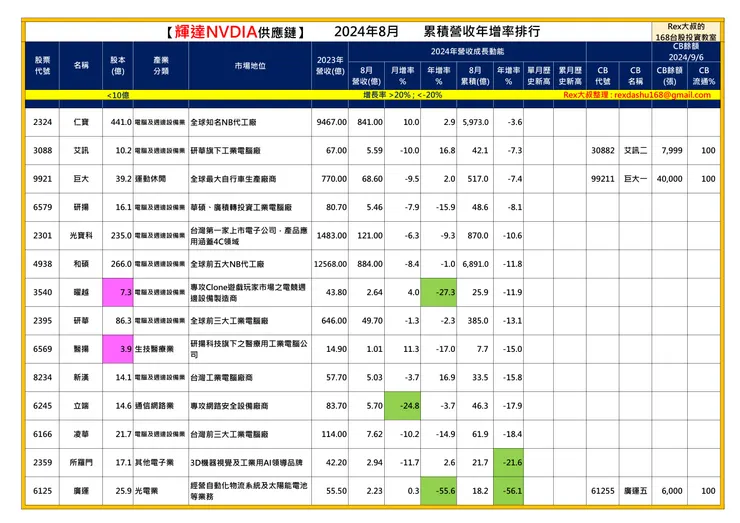The image size is (740, 523).
Task: Select stock code cell 3540
Action: coord(42,292)
